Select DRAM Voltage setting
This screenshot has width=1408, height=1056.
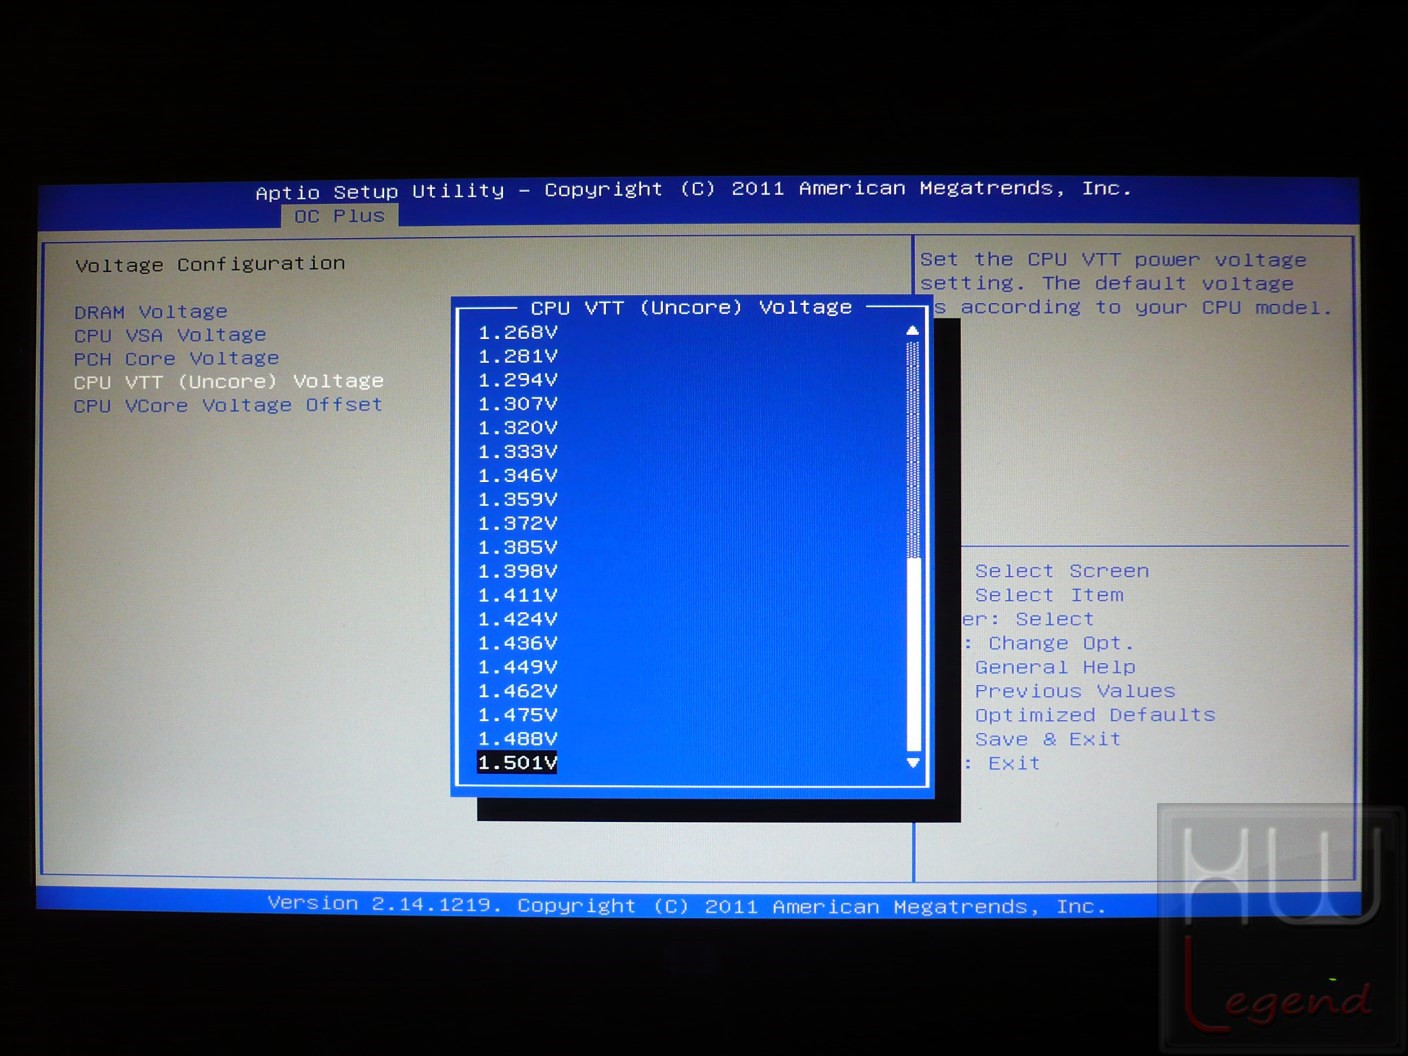(x=151, y=312)
